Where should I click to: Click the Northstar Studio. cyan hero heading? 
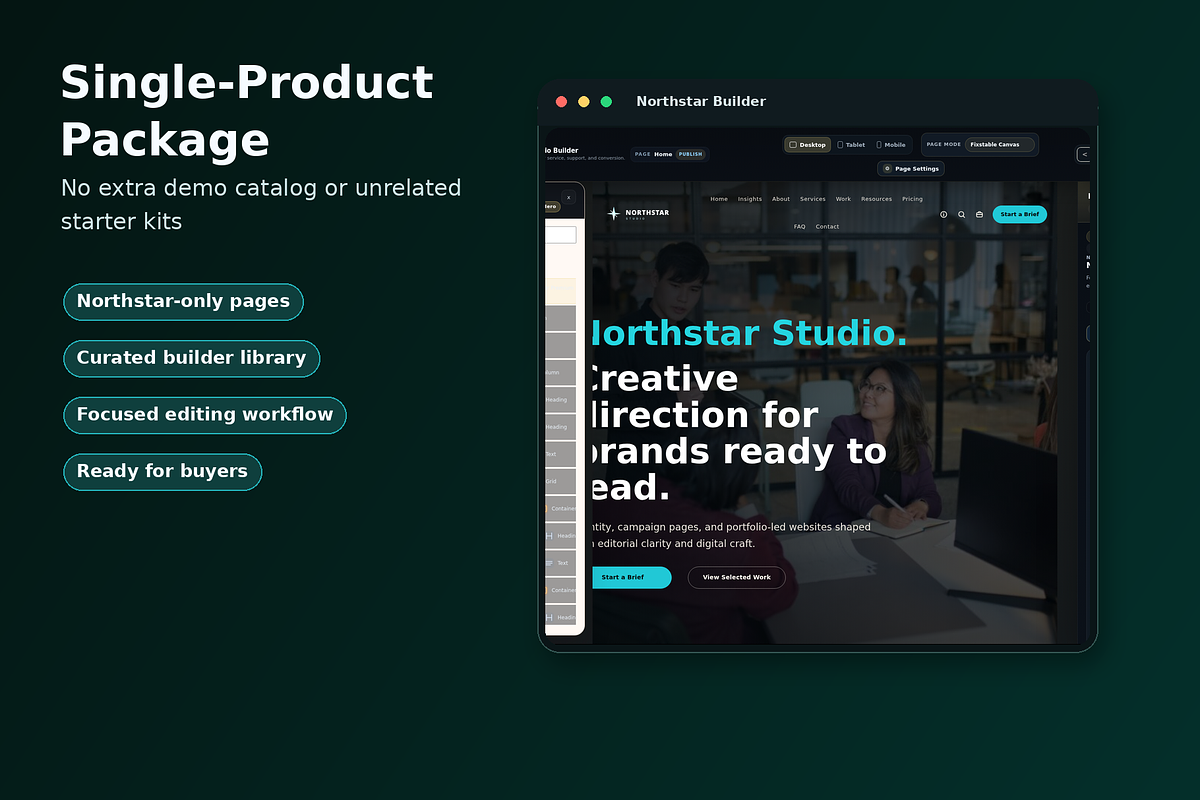click(750, 333)
